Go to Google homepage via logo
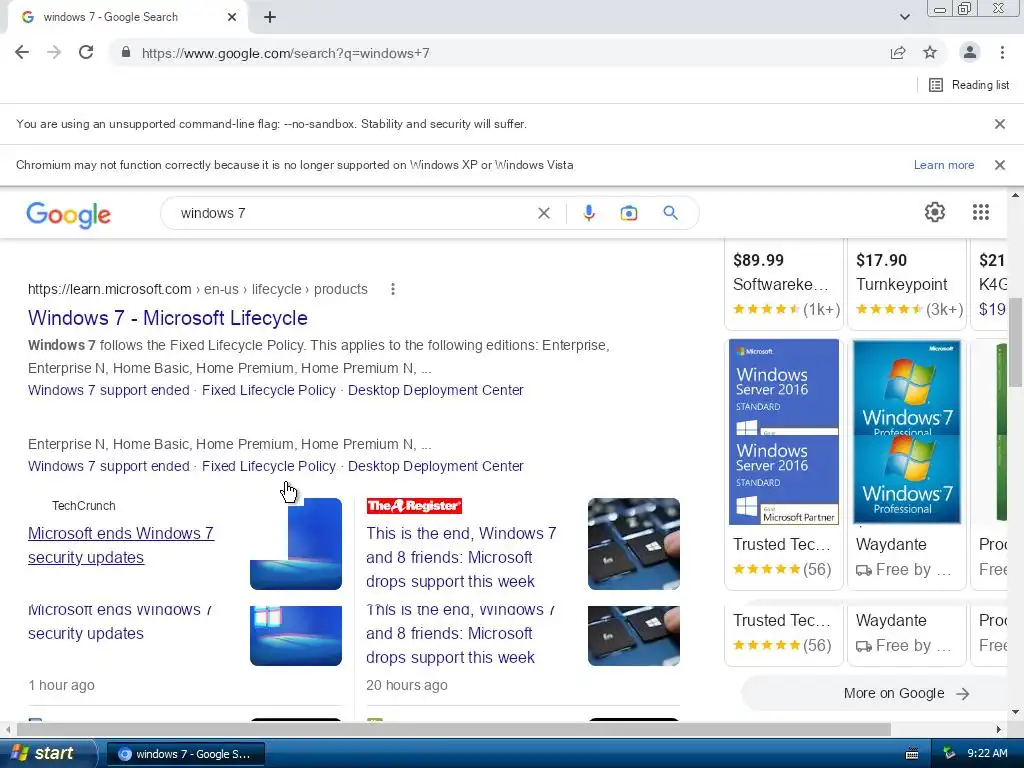 coord(69,214)
